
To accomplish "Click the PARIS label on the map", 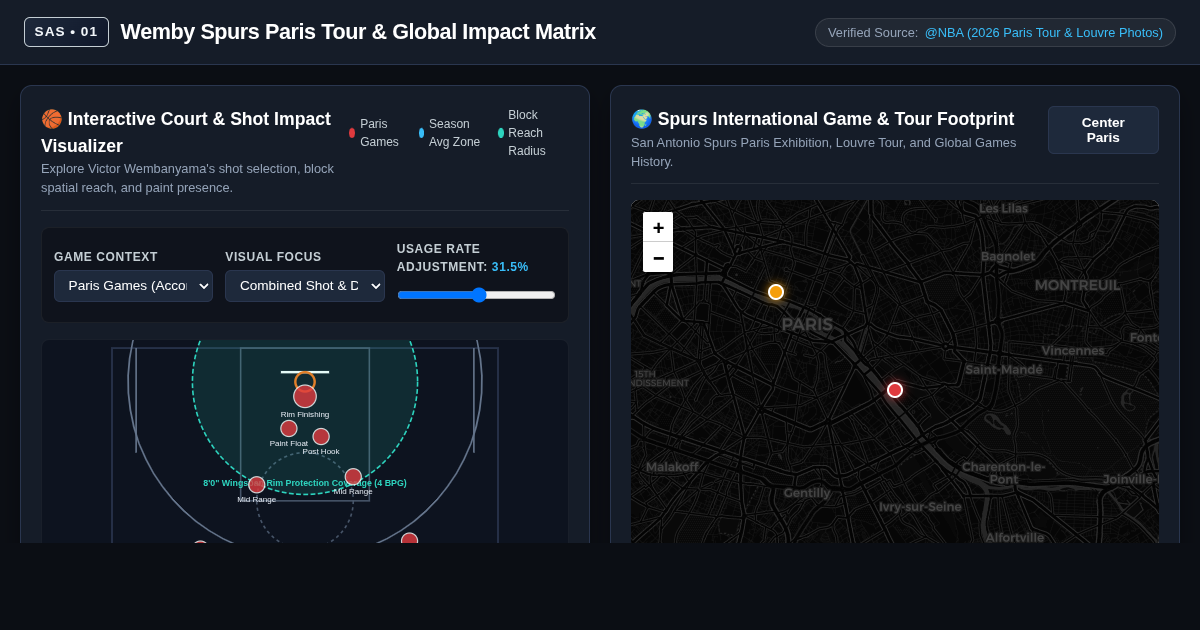I will pyautogui.click(x=807, y=325).
